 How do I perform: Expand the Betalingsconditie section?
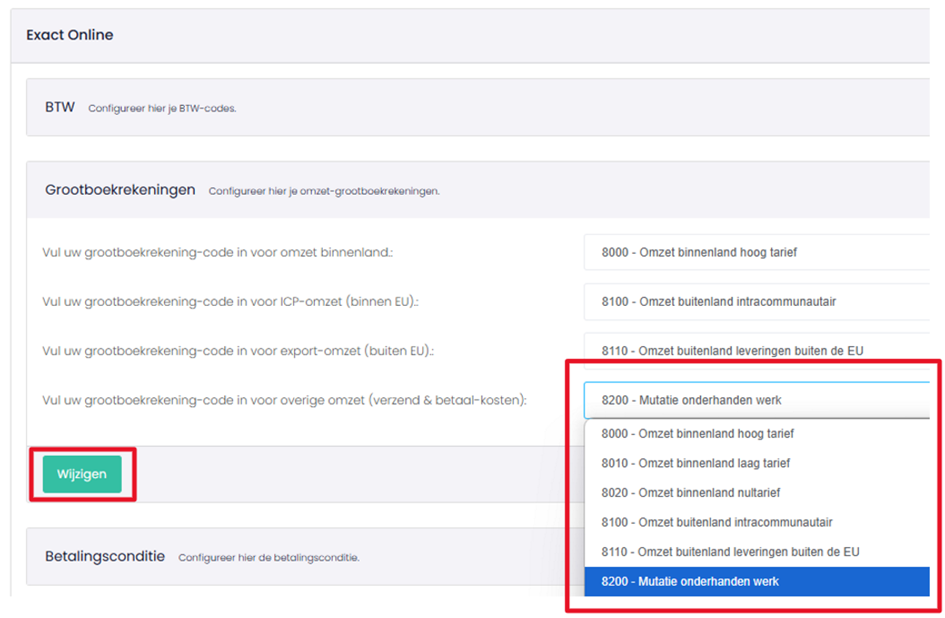pos(477,557)
